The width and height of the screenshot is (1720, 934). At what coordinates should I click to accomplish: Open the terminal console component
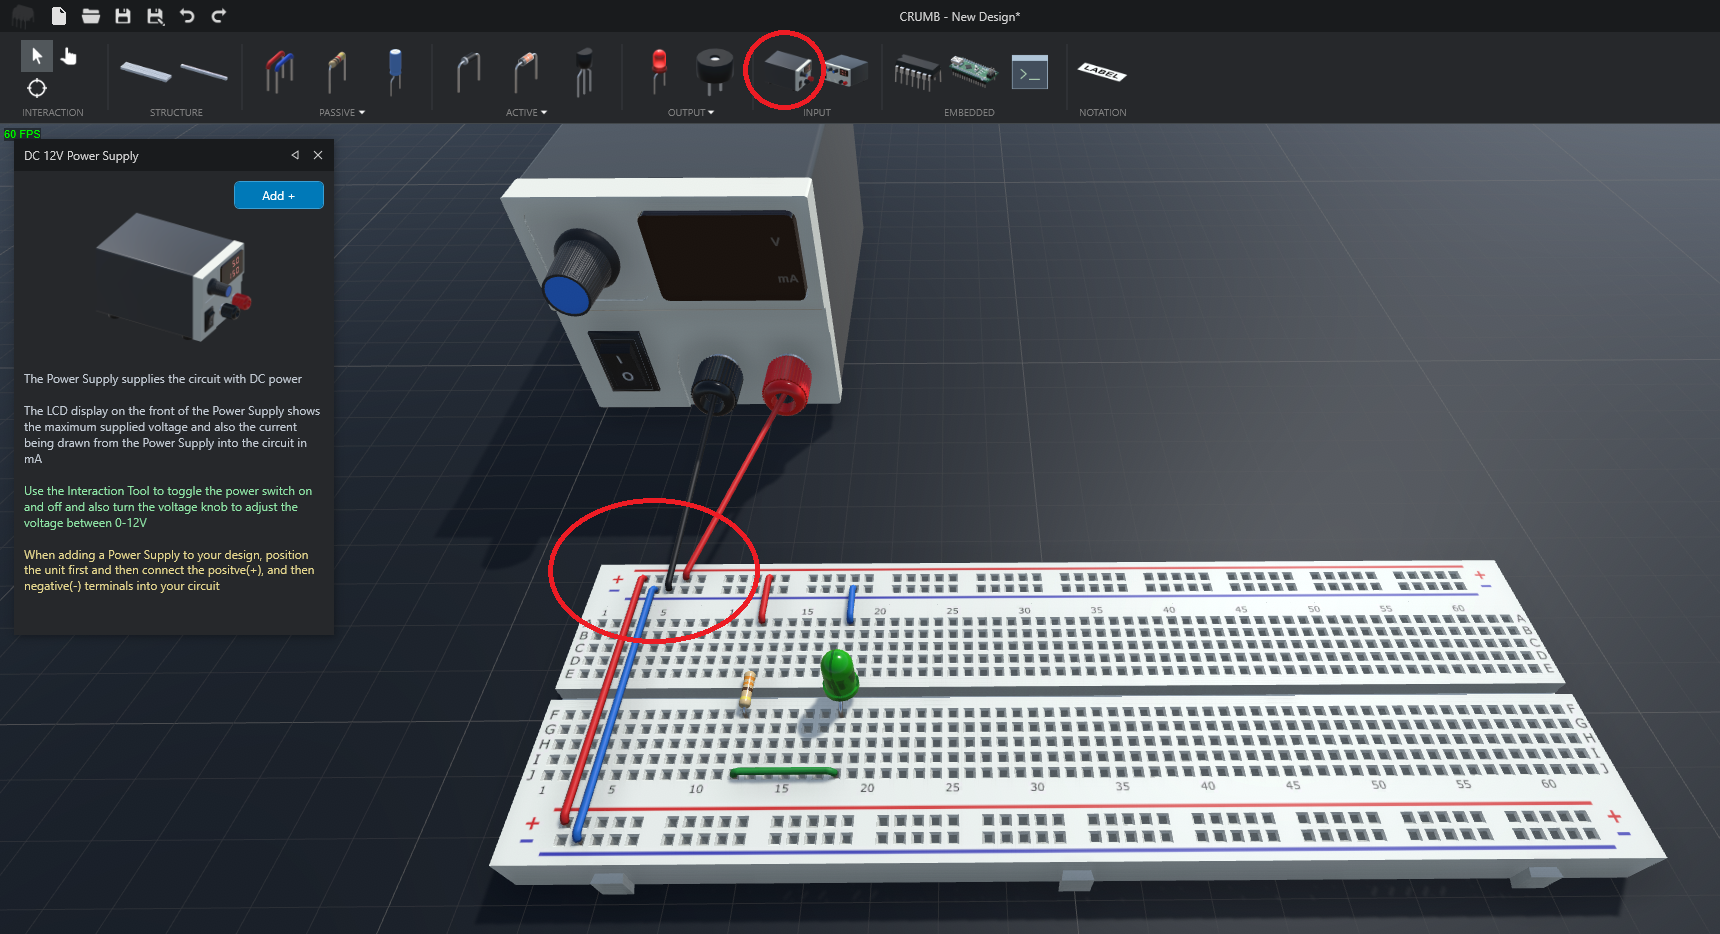[x=1030, y=72]
